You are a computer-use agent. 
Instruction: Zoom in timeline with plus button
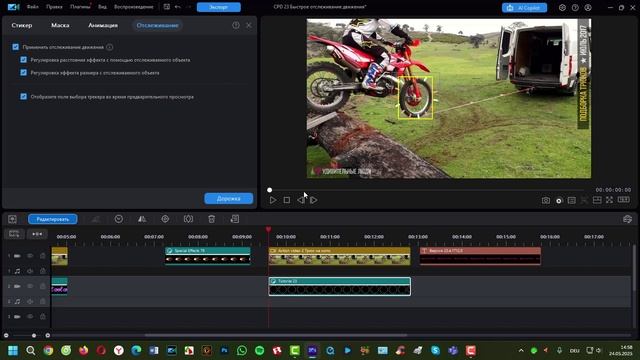pyautogui.click(x=48, y=336)
